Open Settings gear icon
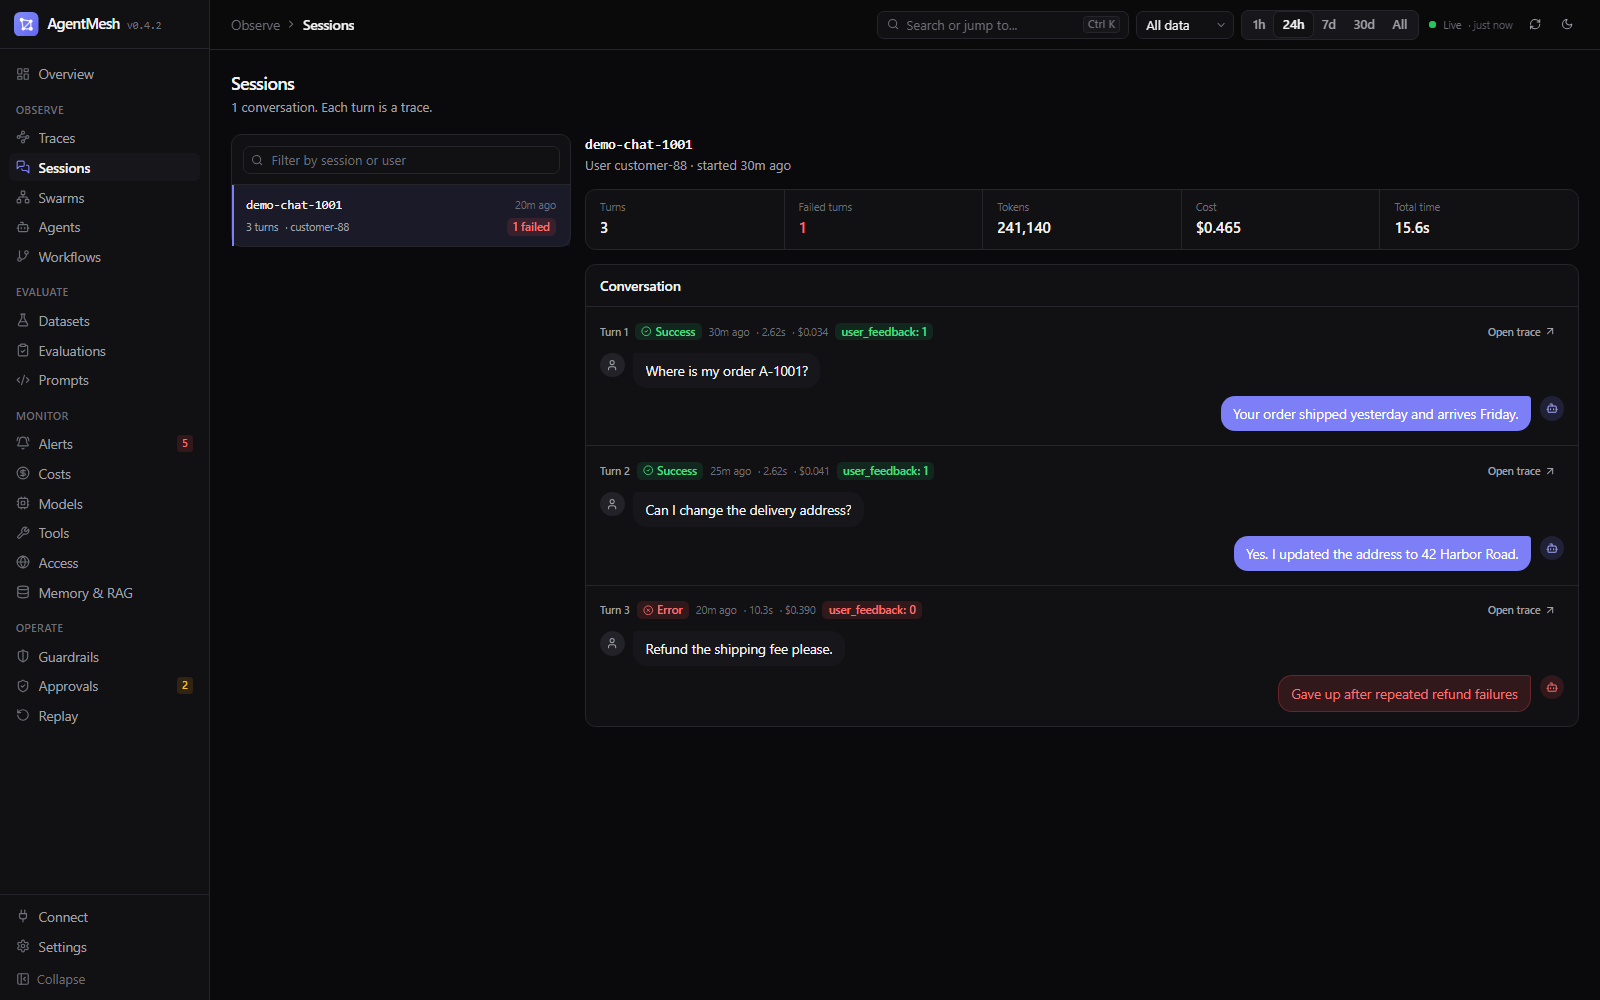The width and height of the screenshot is (1600, 1000). (x=23, y=947)
